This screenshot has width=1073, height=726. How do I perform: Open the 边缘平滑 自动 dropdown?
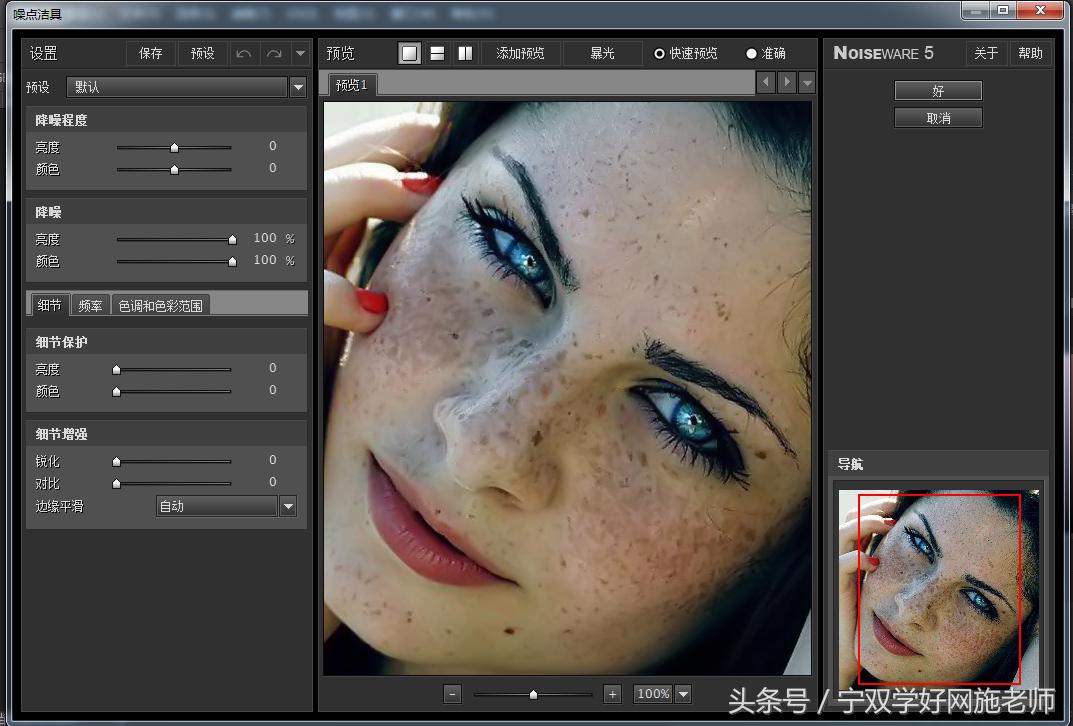point(288,506)
